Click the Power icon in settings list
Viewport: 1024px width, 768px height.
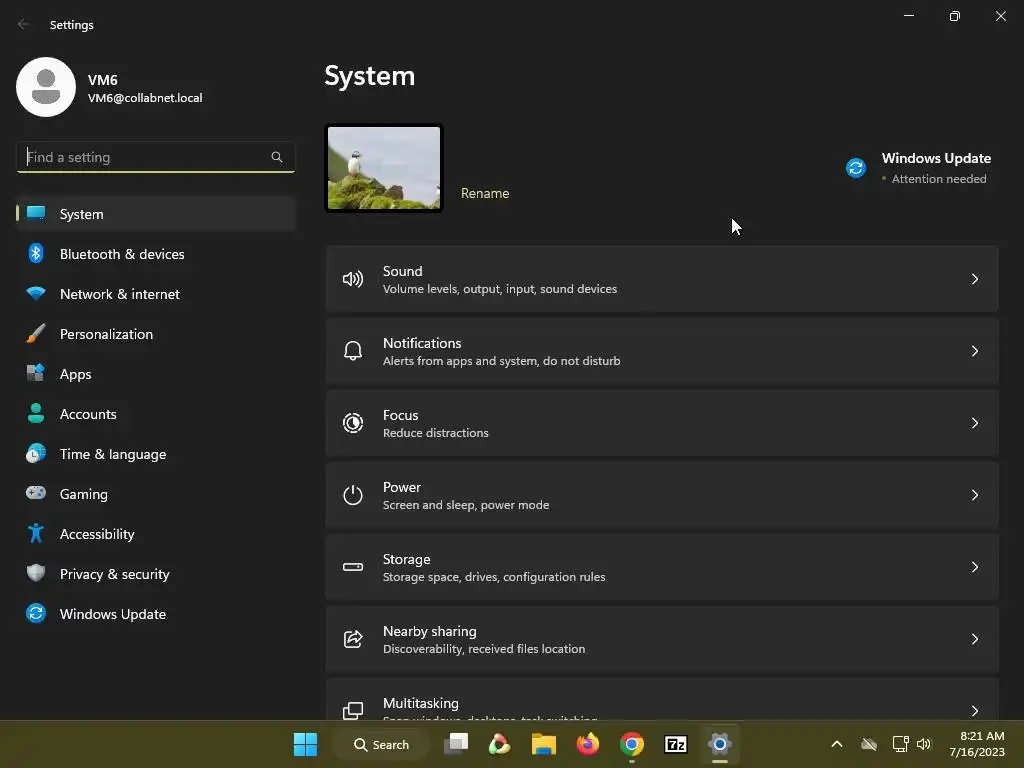[x=353, y=495]
